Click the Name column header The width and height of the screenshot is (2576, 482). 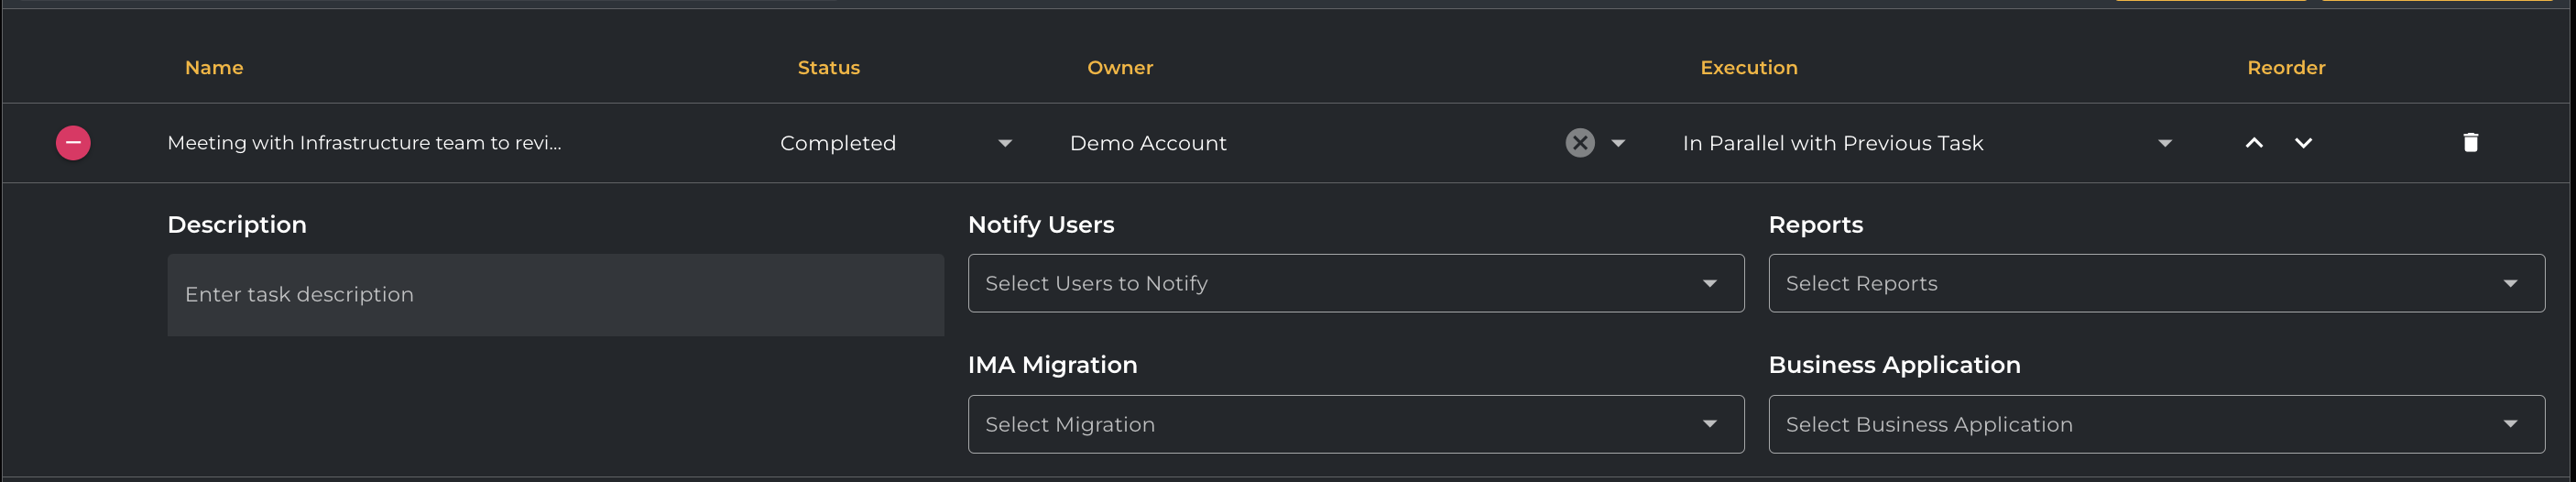coord(214,68)
